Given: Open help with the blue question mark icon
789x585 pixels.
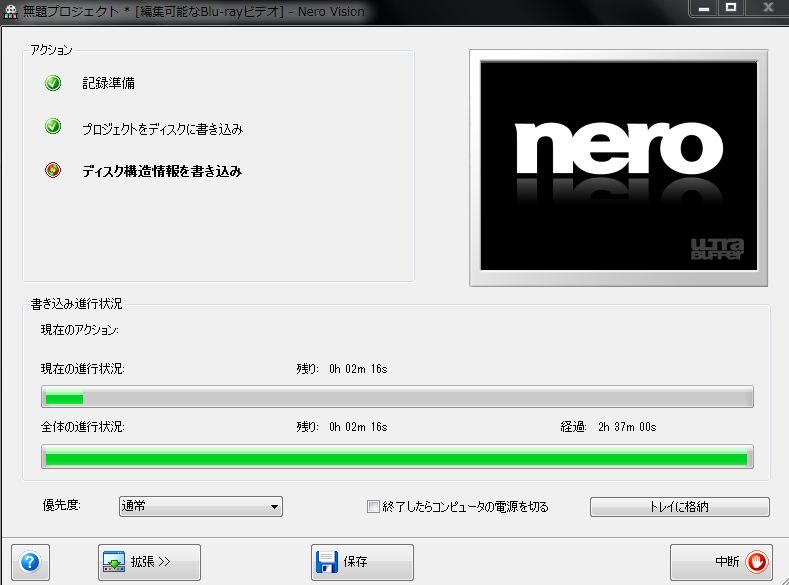Looking at the screenshot, I should point(30,562).
